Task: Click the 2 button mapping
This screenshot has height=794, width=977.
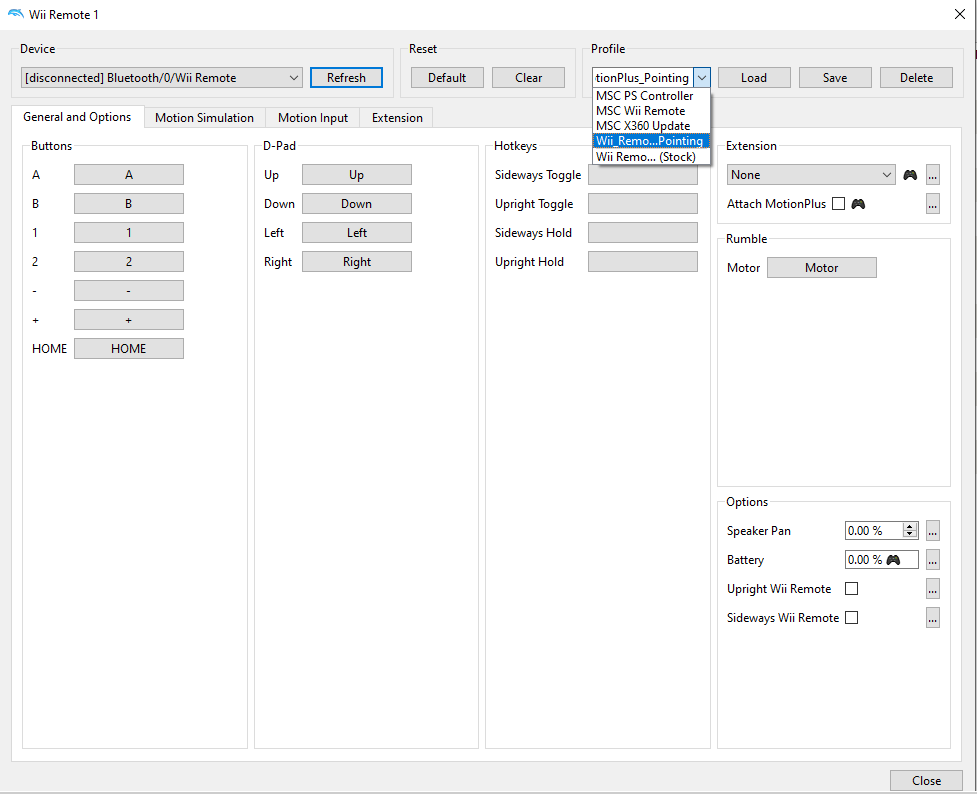Action: coord(129,262)
